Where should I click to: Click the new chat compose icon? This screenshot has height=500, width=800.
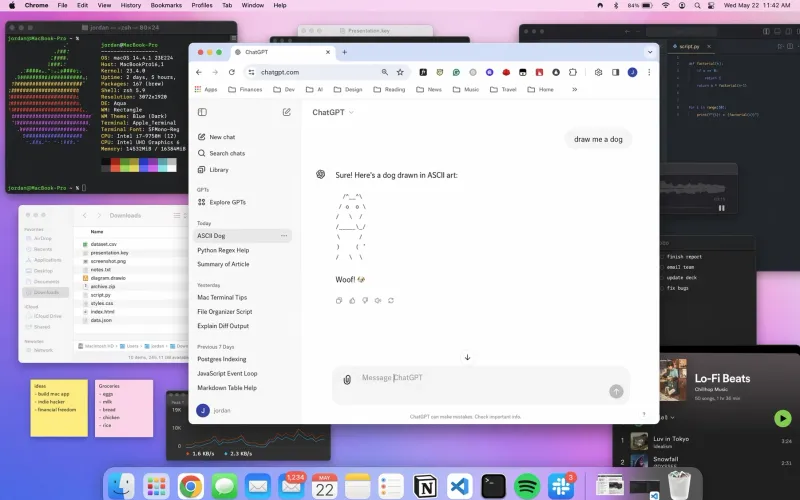pos(287,113)
